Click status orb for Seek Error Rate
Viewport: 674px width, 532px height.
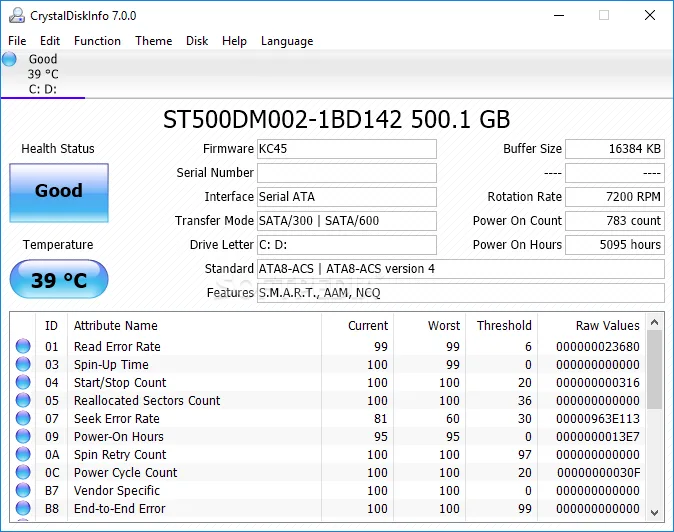pyautogui.click(x=23, y=418)
